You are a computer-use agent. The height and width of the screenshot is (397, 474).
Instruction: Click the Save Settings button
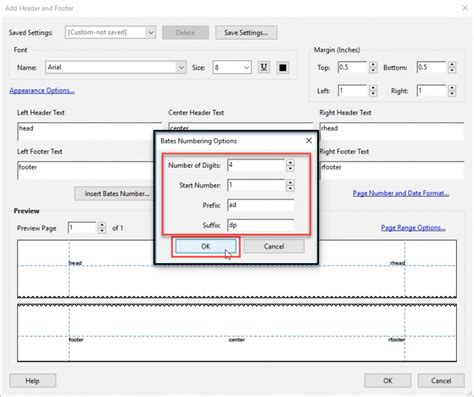coord(246,33)
